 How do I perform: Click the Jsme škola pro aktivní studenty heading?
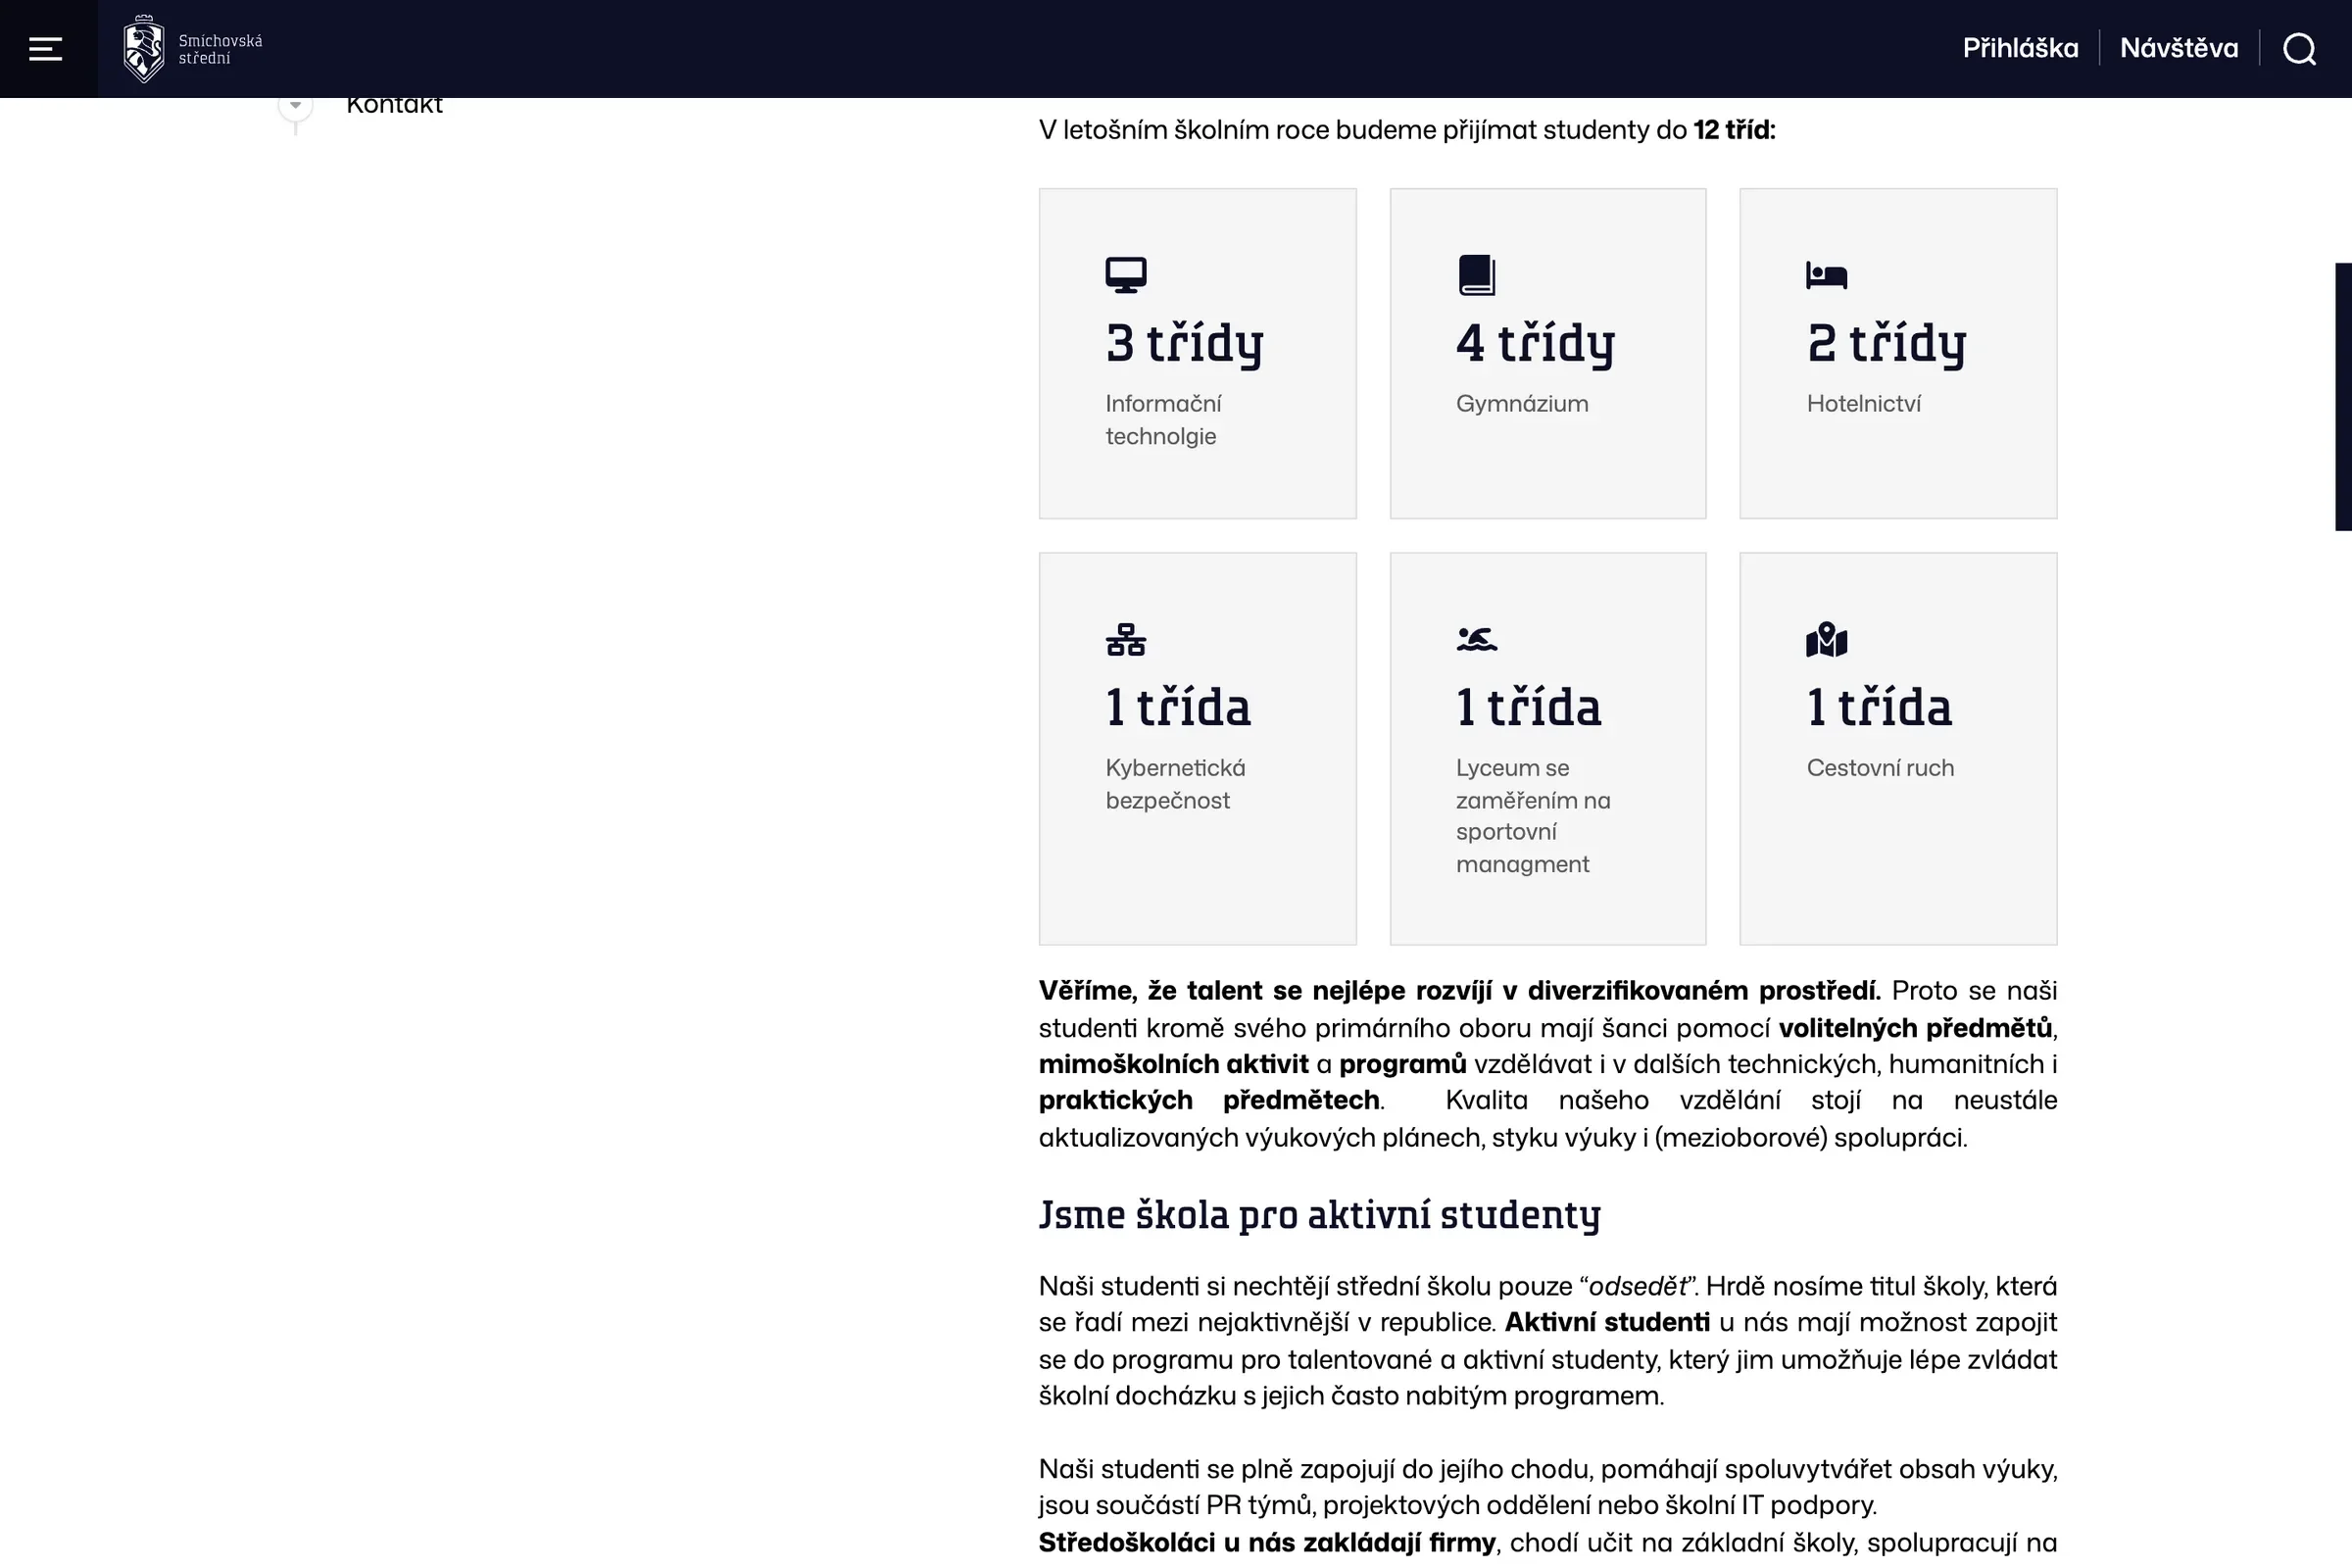(1319, 1215)
